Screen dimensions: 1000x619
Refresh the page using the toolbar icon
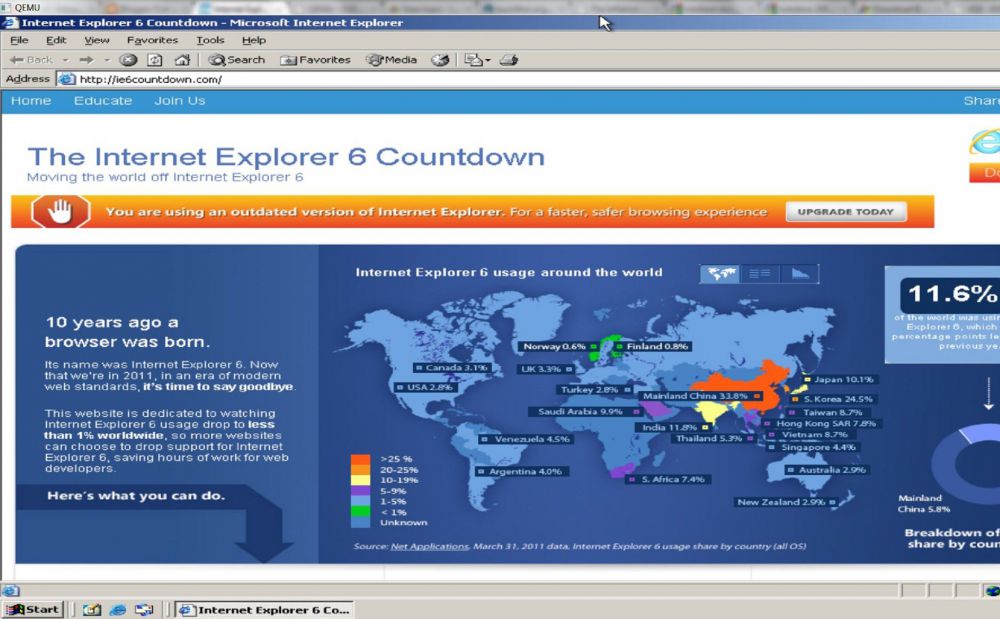click(x=155, y=60)
